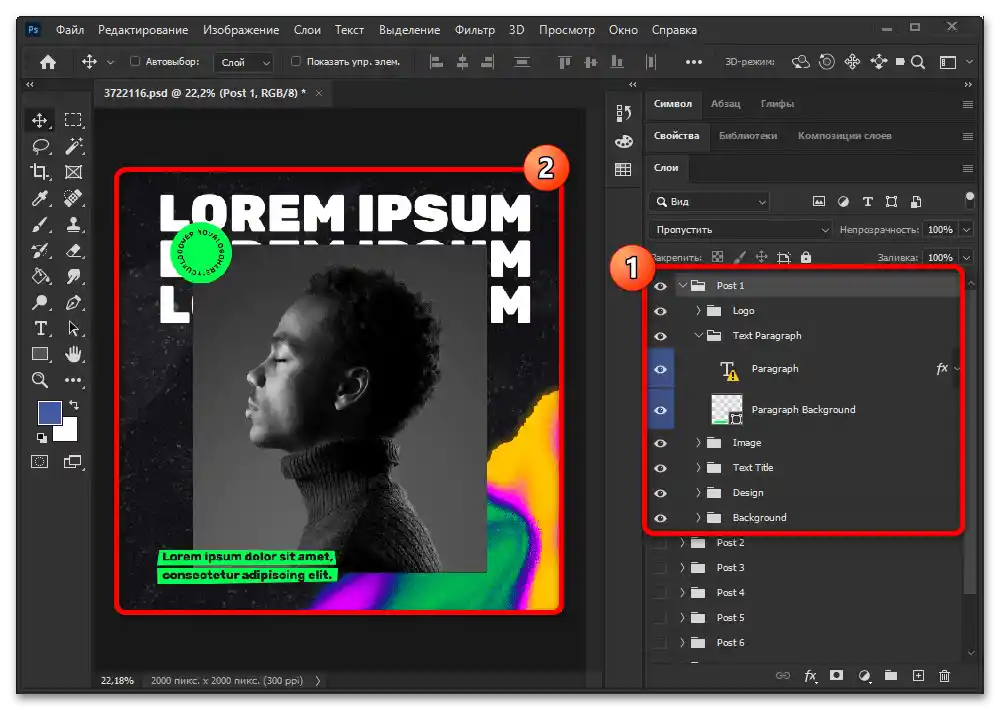This screenshot has height=710, width=1000.
Task: Switch to the Композиции слоев tab
Action: (844, 135)
